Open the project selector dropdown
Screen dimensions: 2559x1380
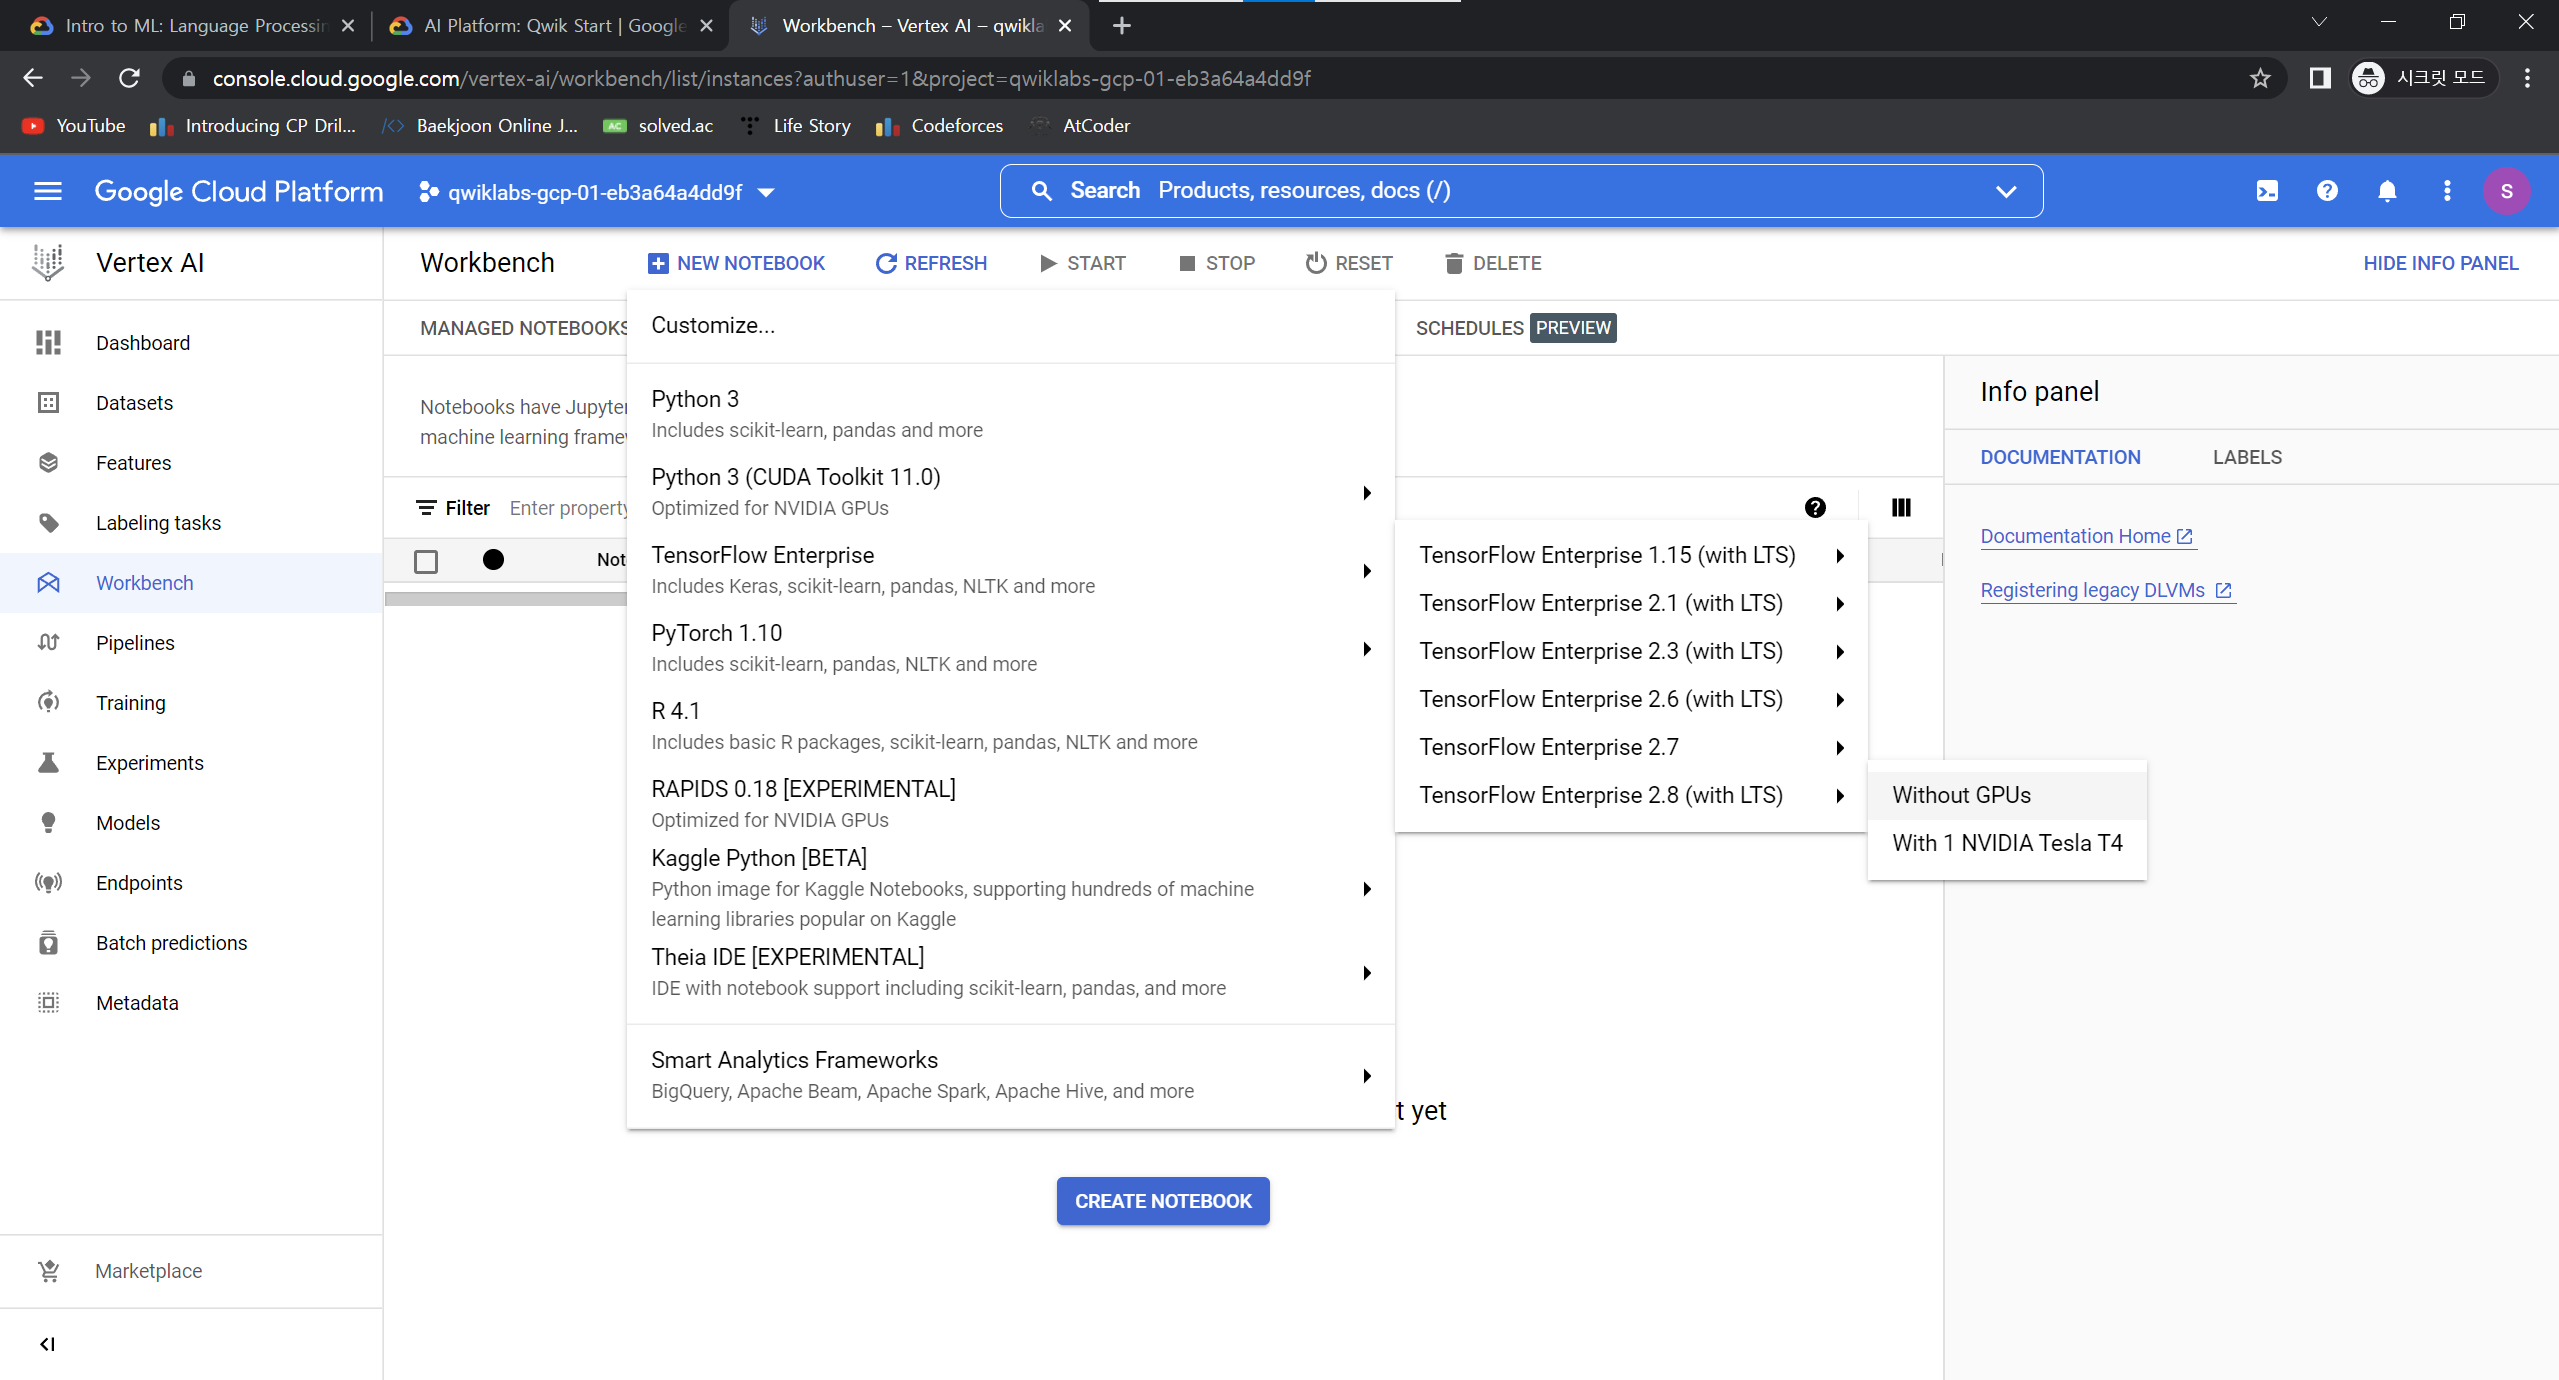coord(597,192)
